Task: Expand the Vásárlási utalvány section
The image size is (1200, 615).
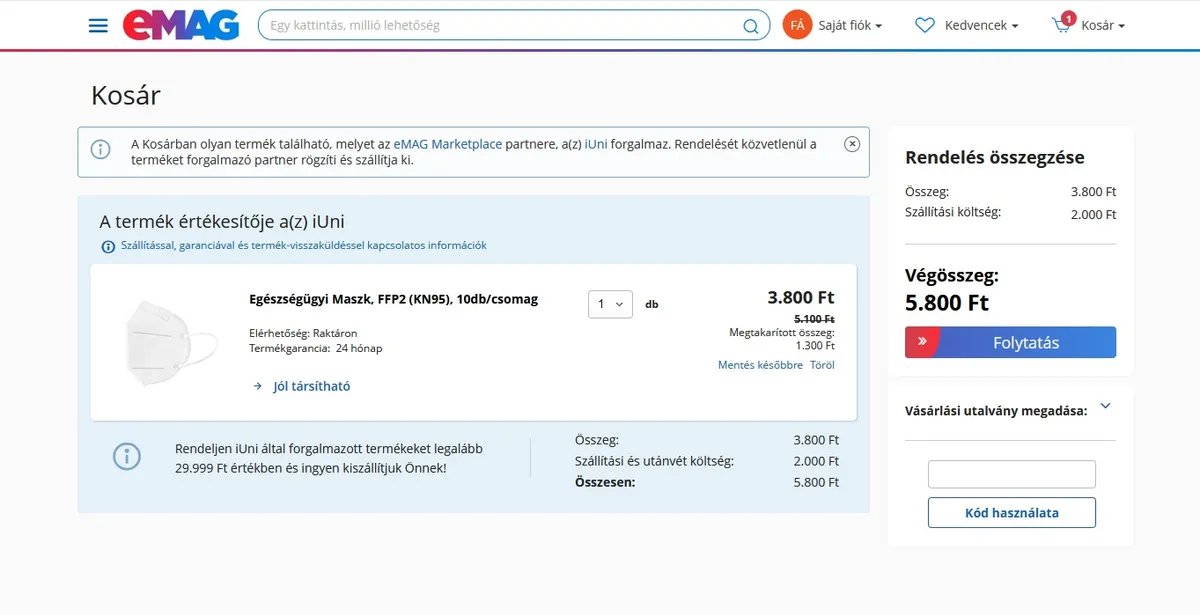Action: coord(1105,406)
